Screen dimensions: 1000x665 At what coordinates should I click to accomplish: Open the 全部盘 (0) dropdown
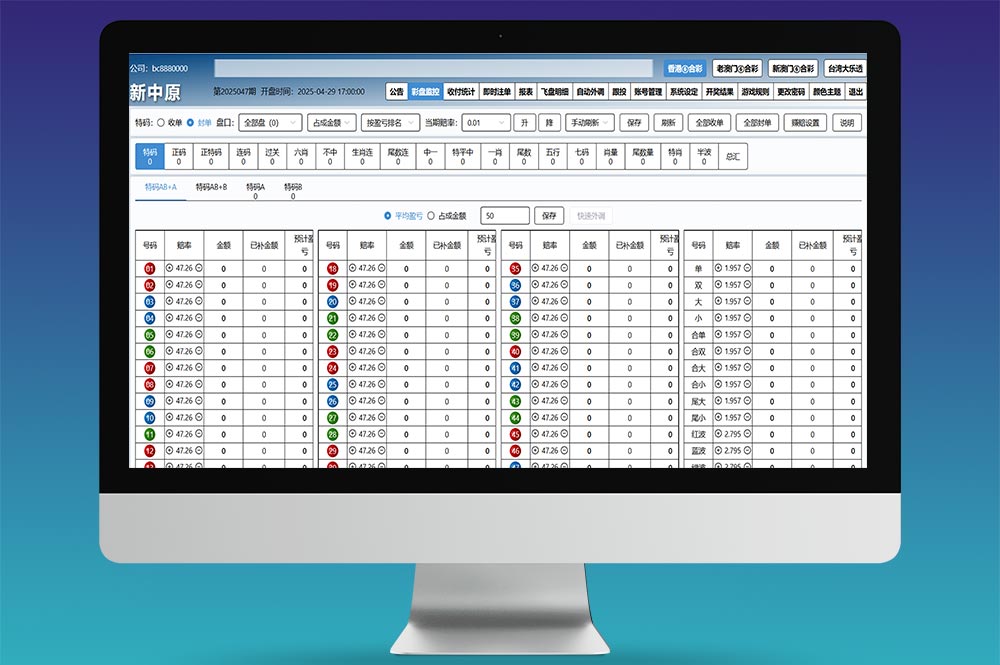tap(270, 123)
